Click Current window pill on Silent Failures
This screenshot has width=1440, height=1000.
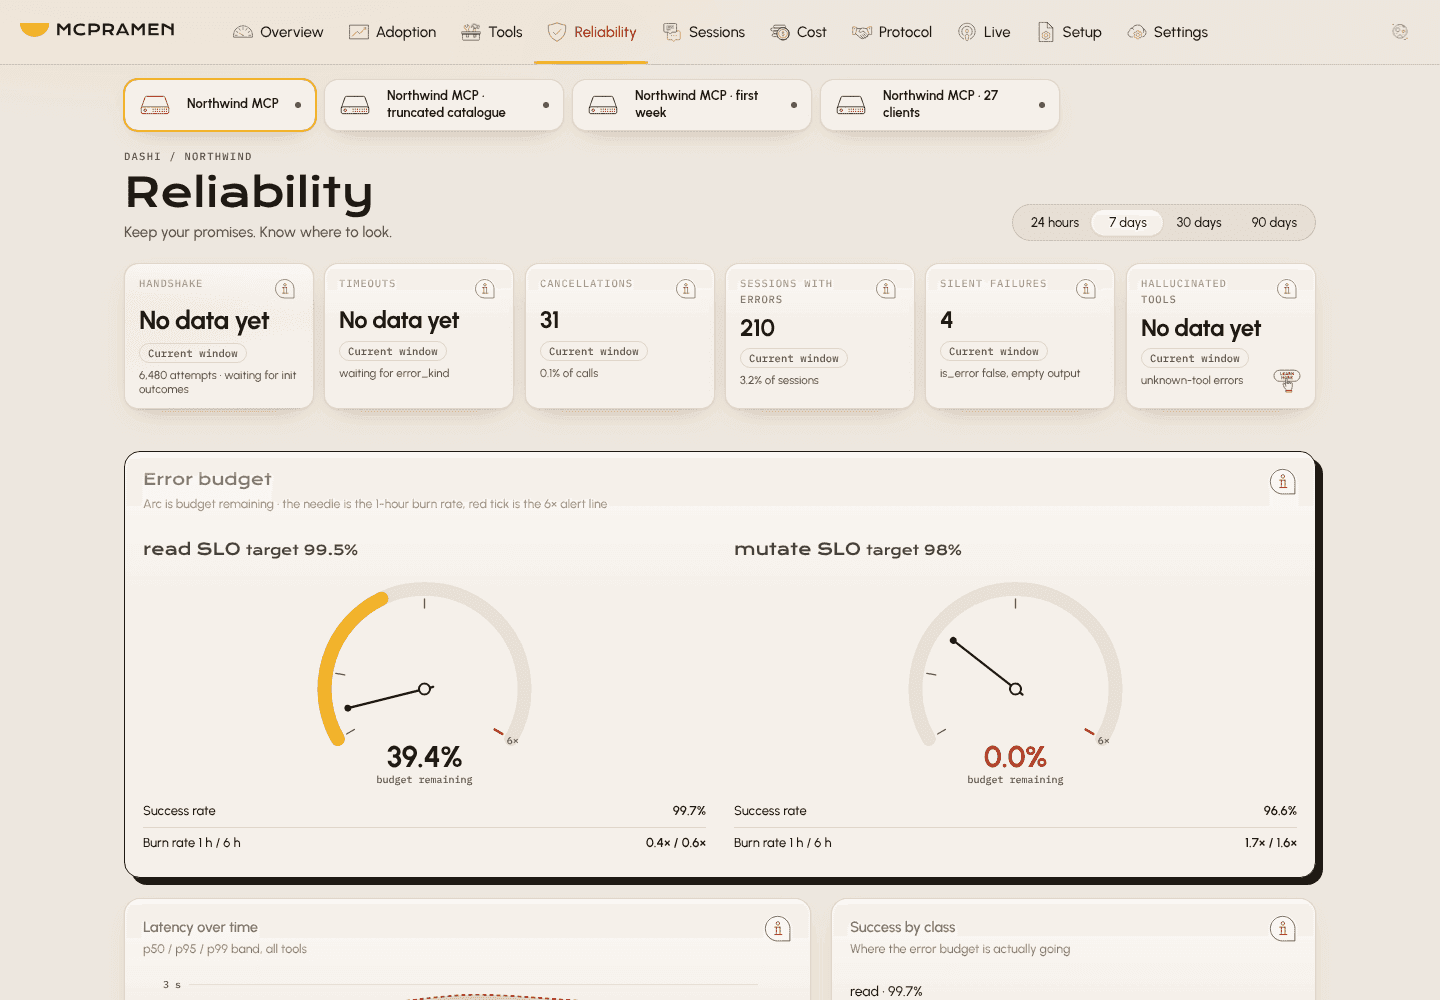pyautogui.click(x=994, y=351)
